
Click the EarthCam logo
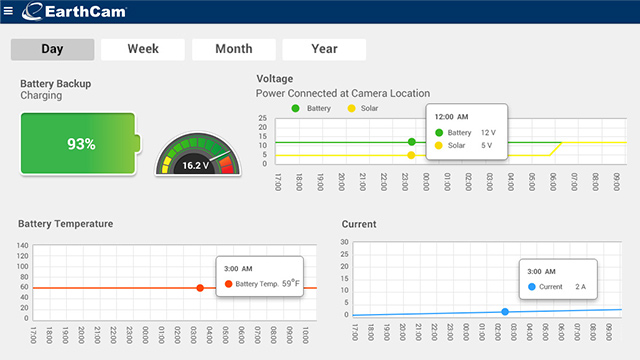(x=74, y=11)
